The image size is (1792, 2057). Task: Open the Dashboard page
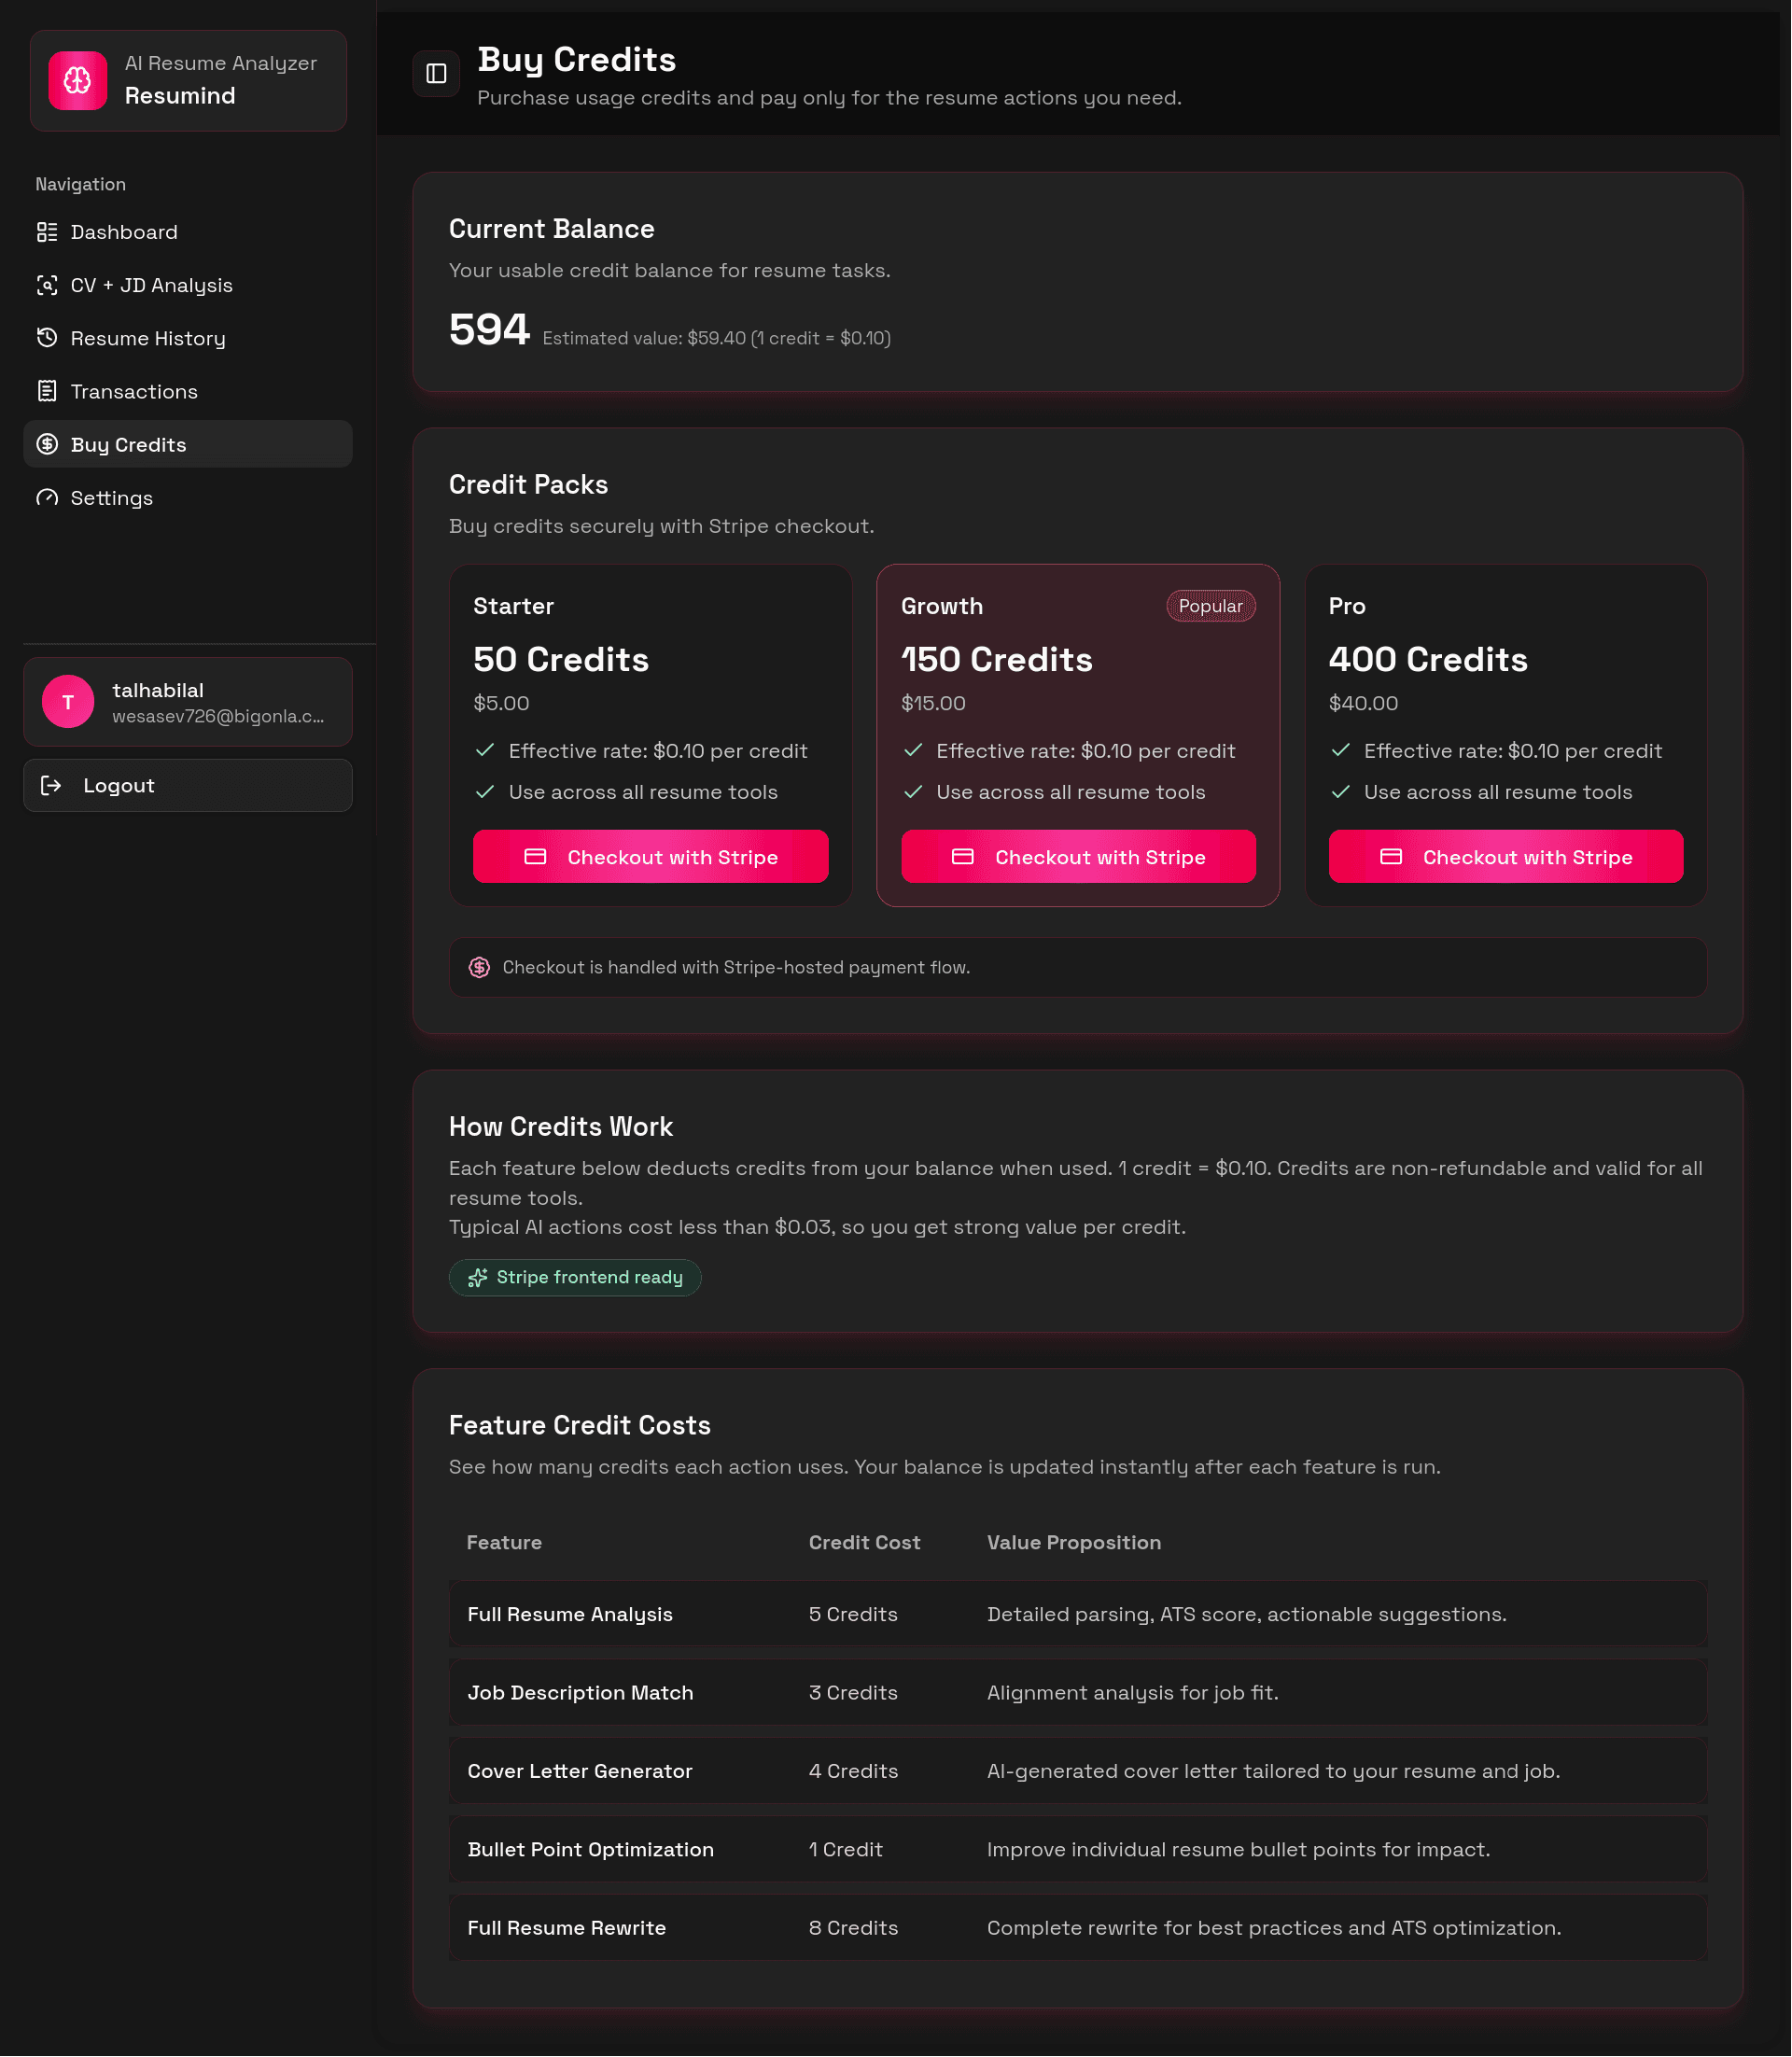[x=188, y=232]
